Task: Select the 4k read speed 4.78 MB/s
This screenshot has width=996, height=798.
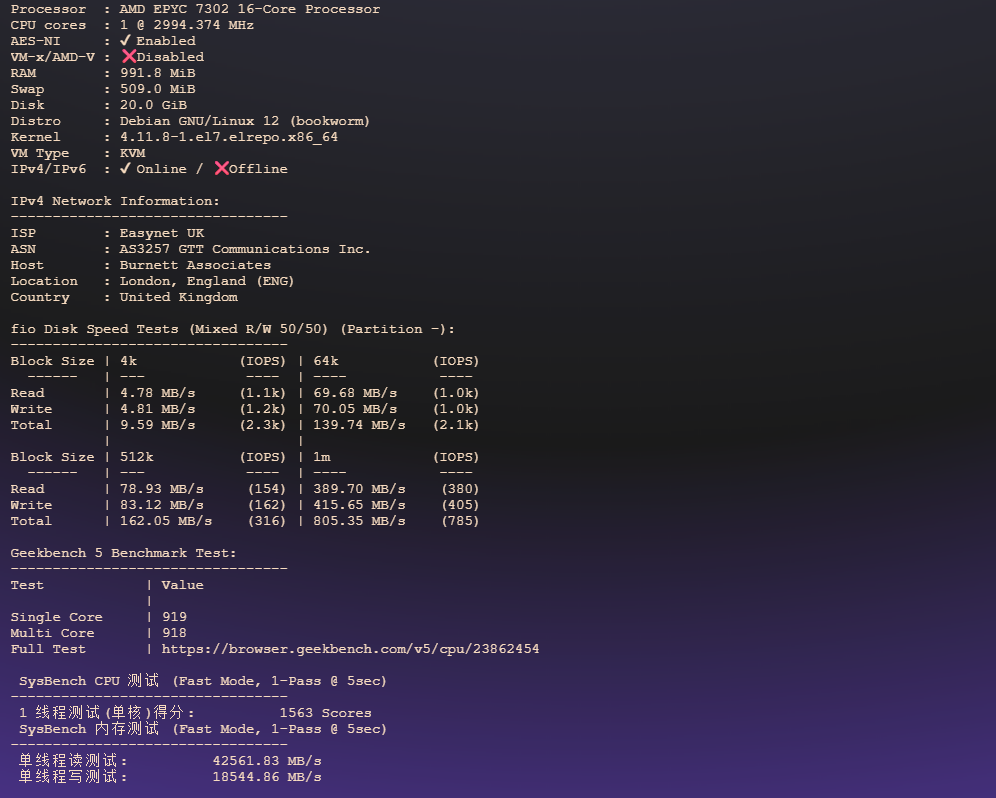Action: pos(157,393)
